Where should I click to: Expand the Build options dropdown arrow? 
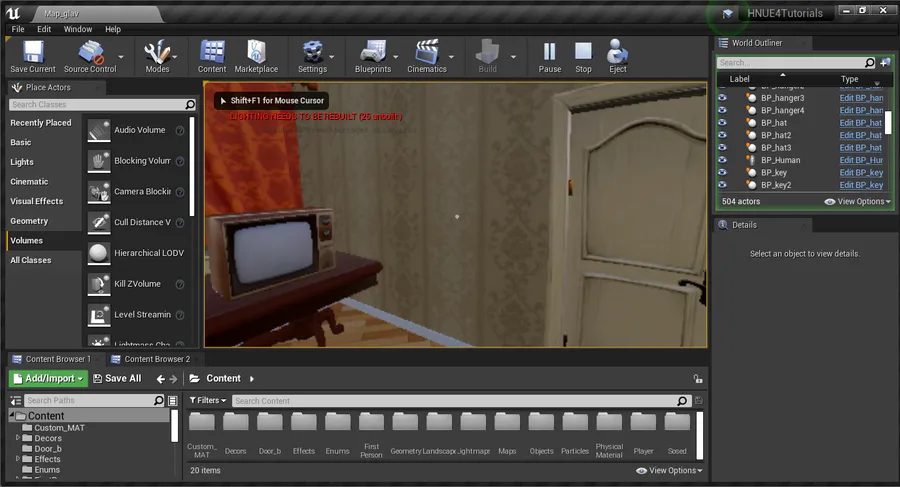tap(513, 57)
